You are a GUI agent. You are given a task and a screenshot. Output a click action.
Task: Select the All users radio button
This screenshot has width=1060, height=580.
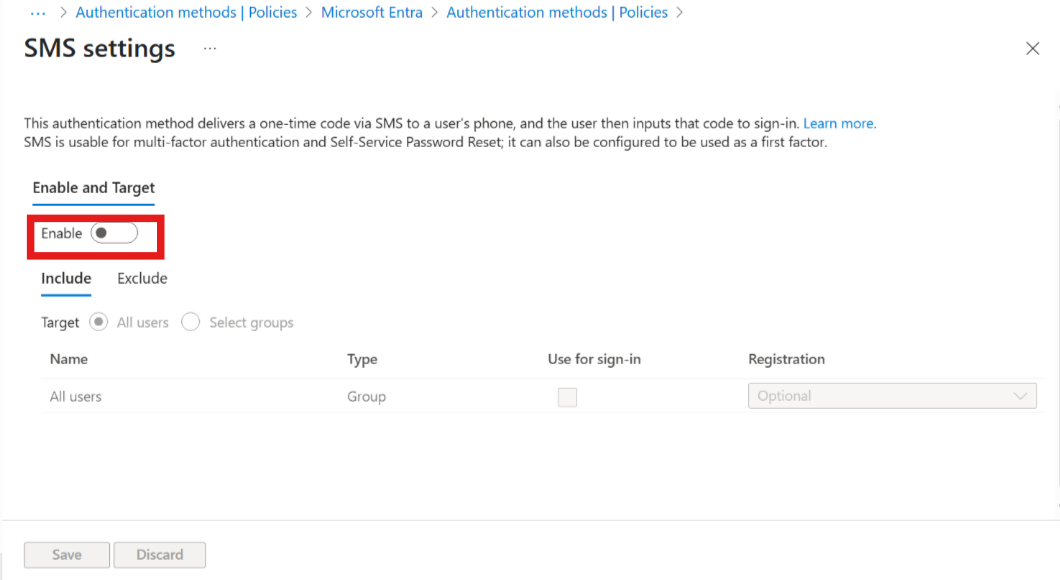98,322
